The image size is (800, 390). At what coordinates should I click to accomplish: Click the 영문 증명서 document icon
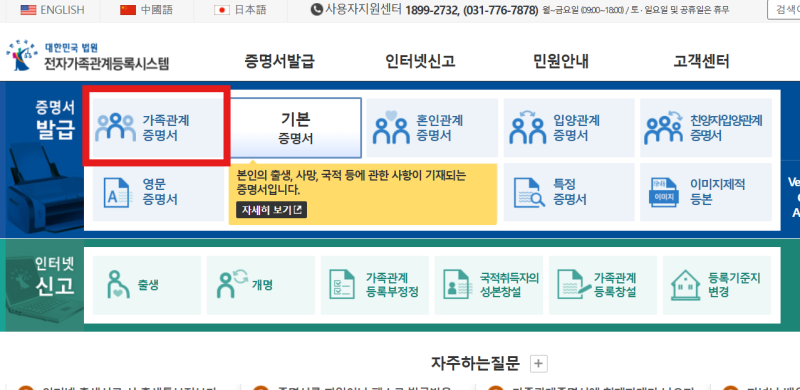click(x=117, y=192)
